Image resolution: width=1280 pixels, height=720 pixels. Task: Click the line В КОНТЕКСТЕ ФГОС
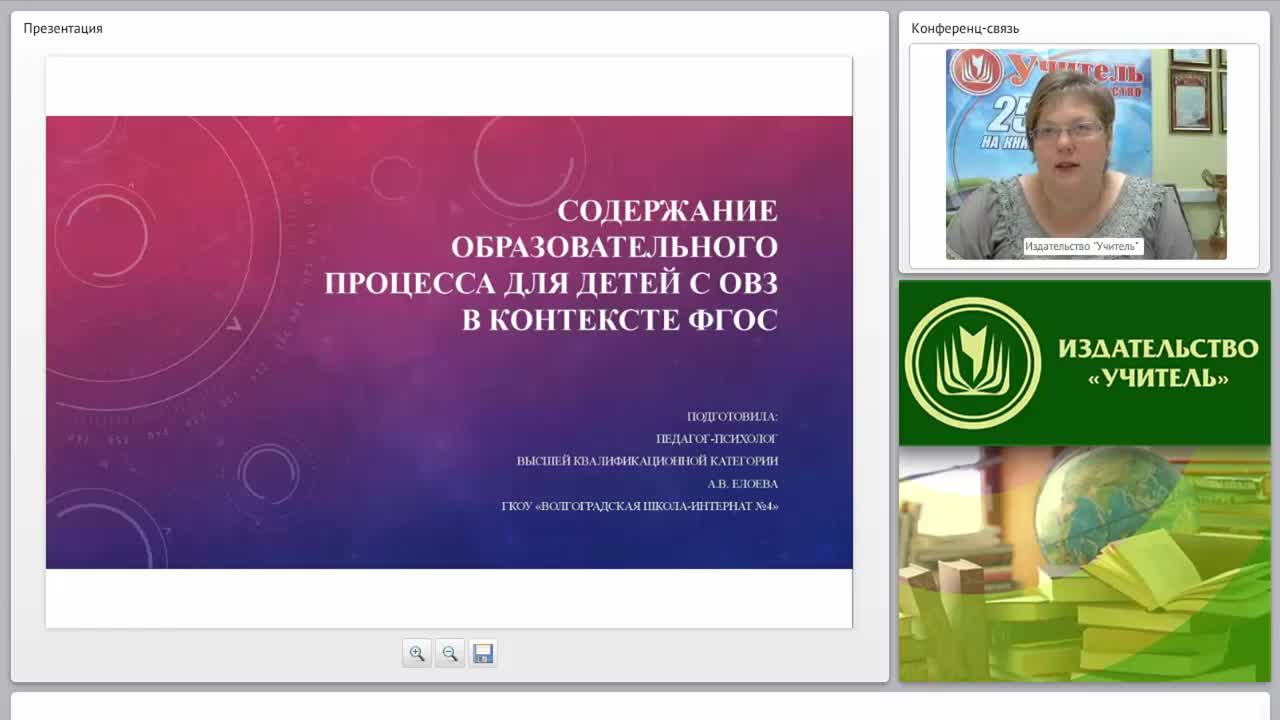(x=620, y=320)
